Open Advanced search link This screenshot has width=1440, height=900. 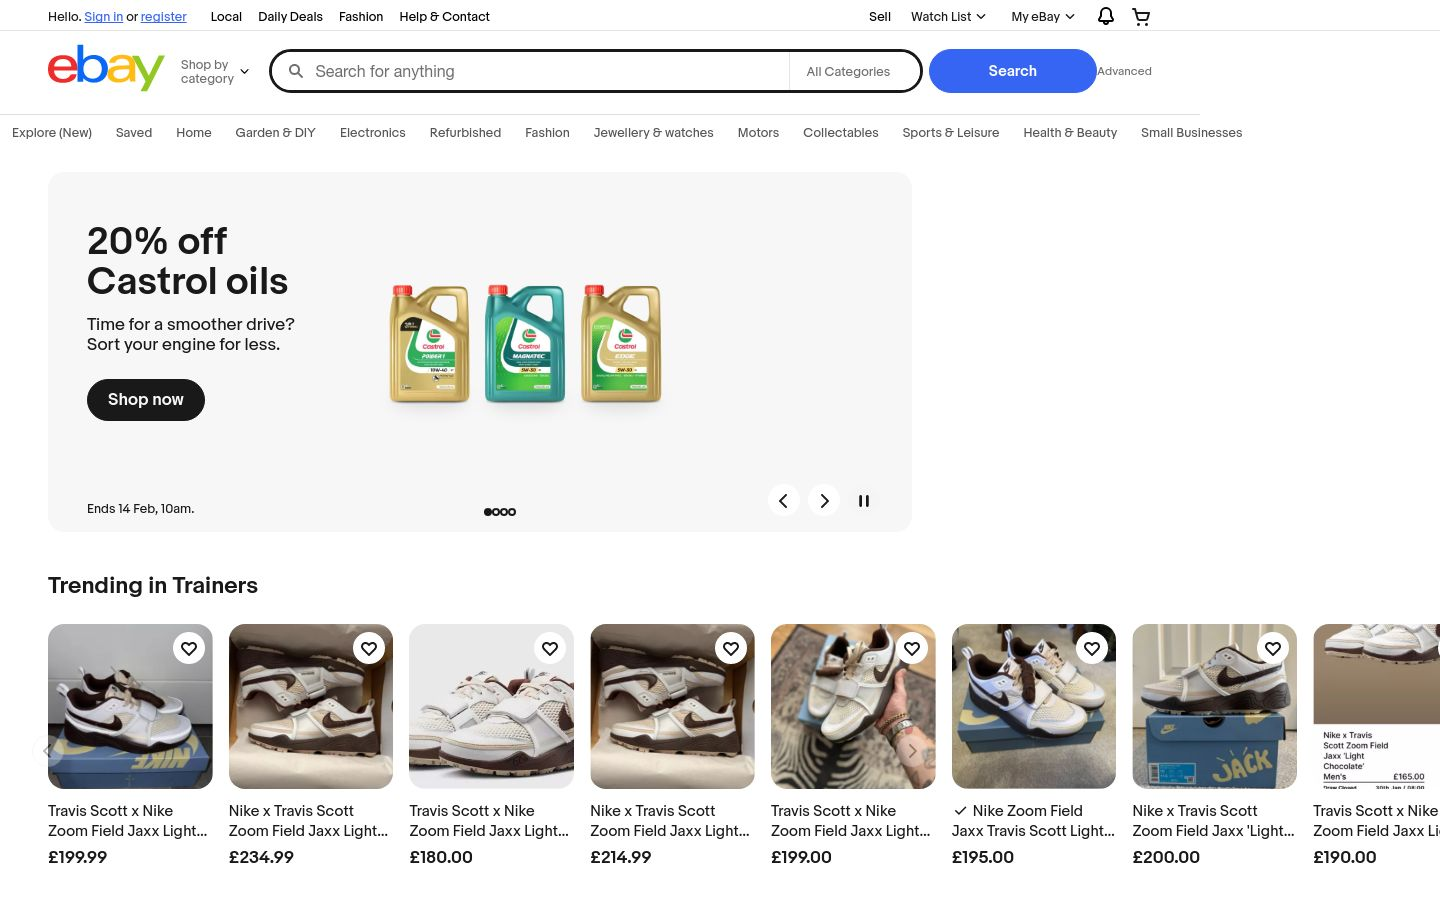pyautogui.click(x=1124, y=71)
